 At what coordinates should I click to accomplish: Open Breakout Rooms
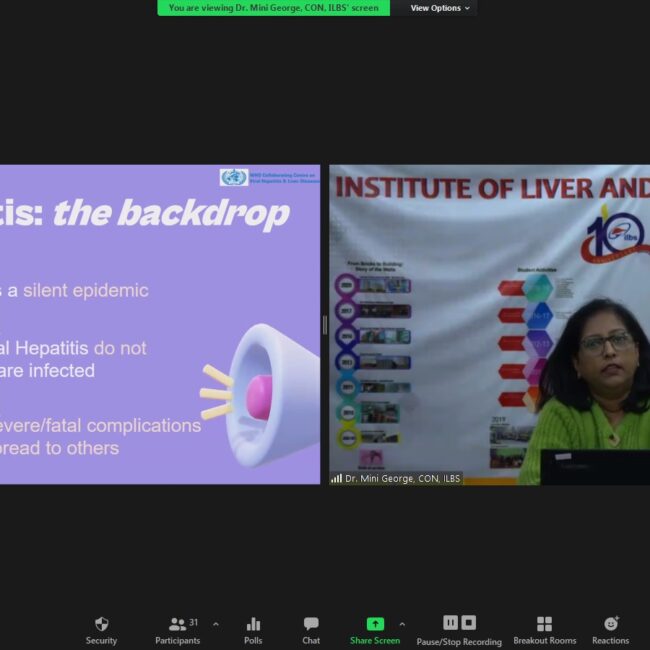pos(544,624)
